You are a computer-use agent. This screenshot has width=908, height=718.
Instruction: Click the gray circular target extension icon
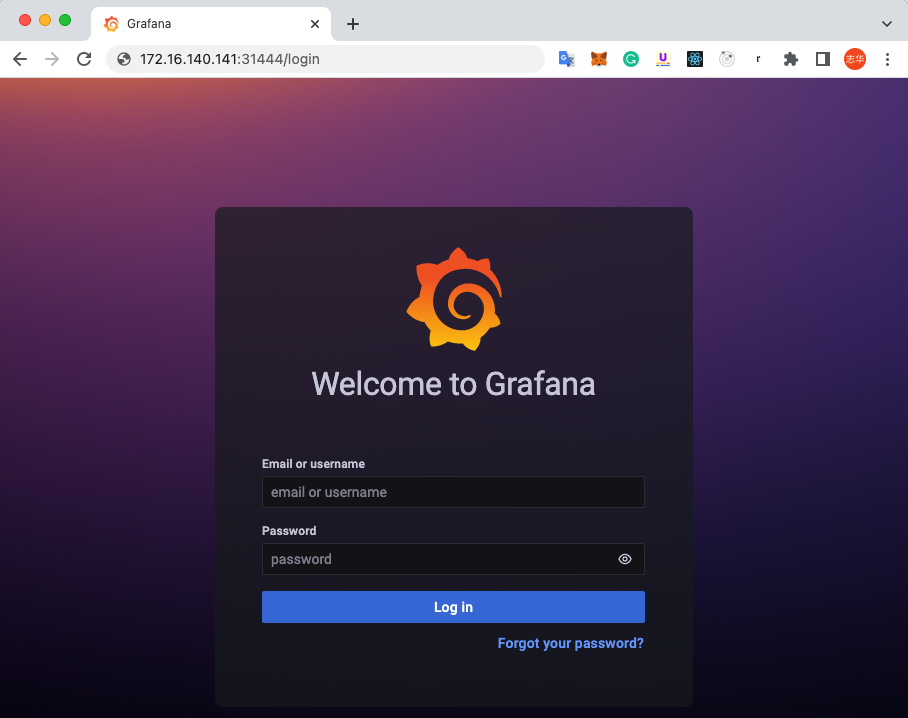727,59
